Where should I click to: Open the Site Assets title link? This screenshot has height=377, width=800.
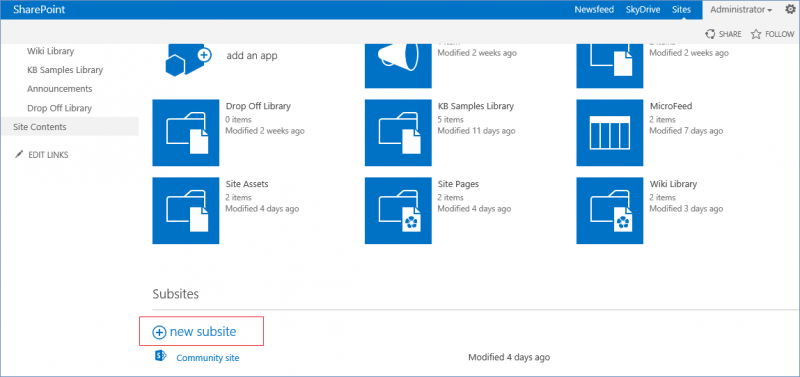click(247, 184)
